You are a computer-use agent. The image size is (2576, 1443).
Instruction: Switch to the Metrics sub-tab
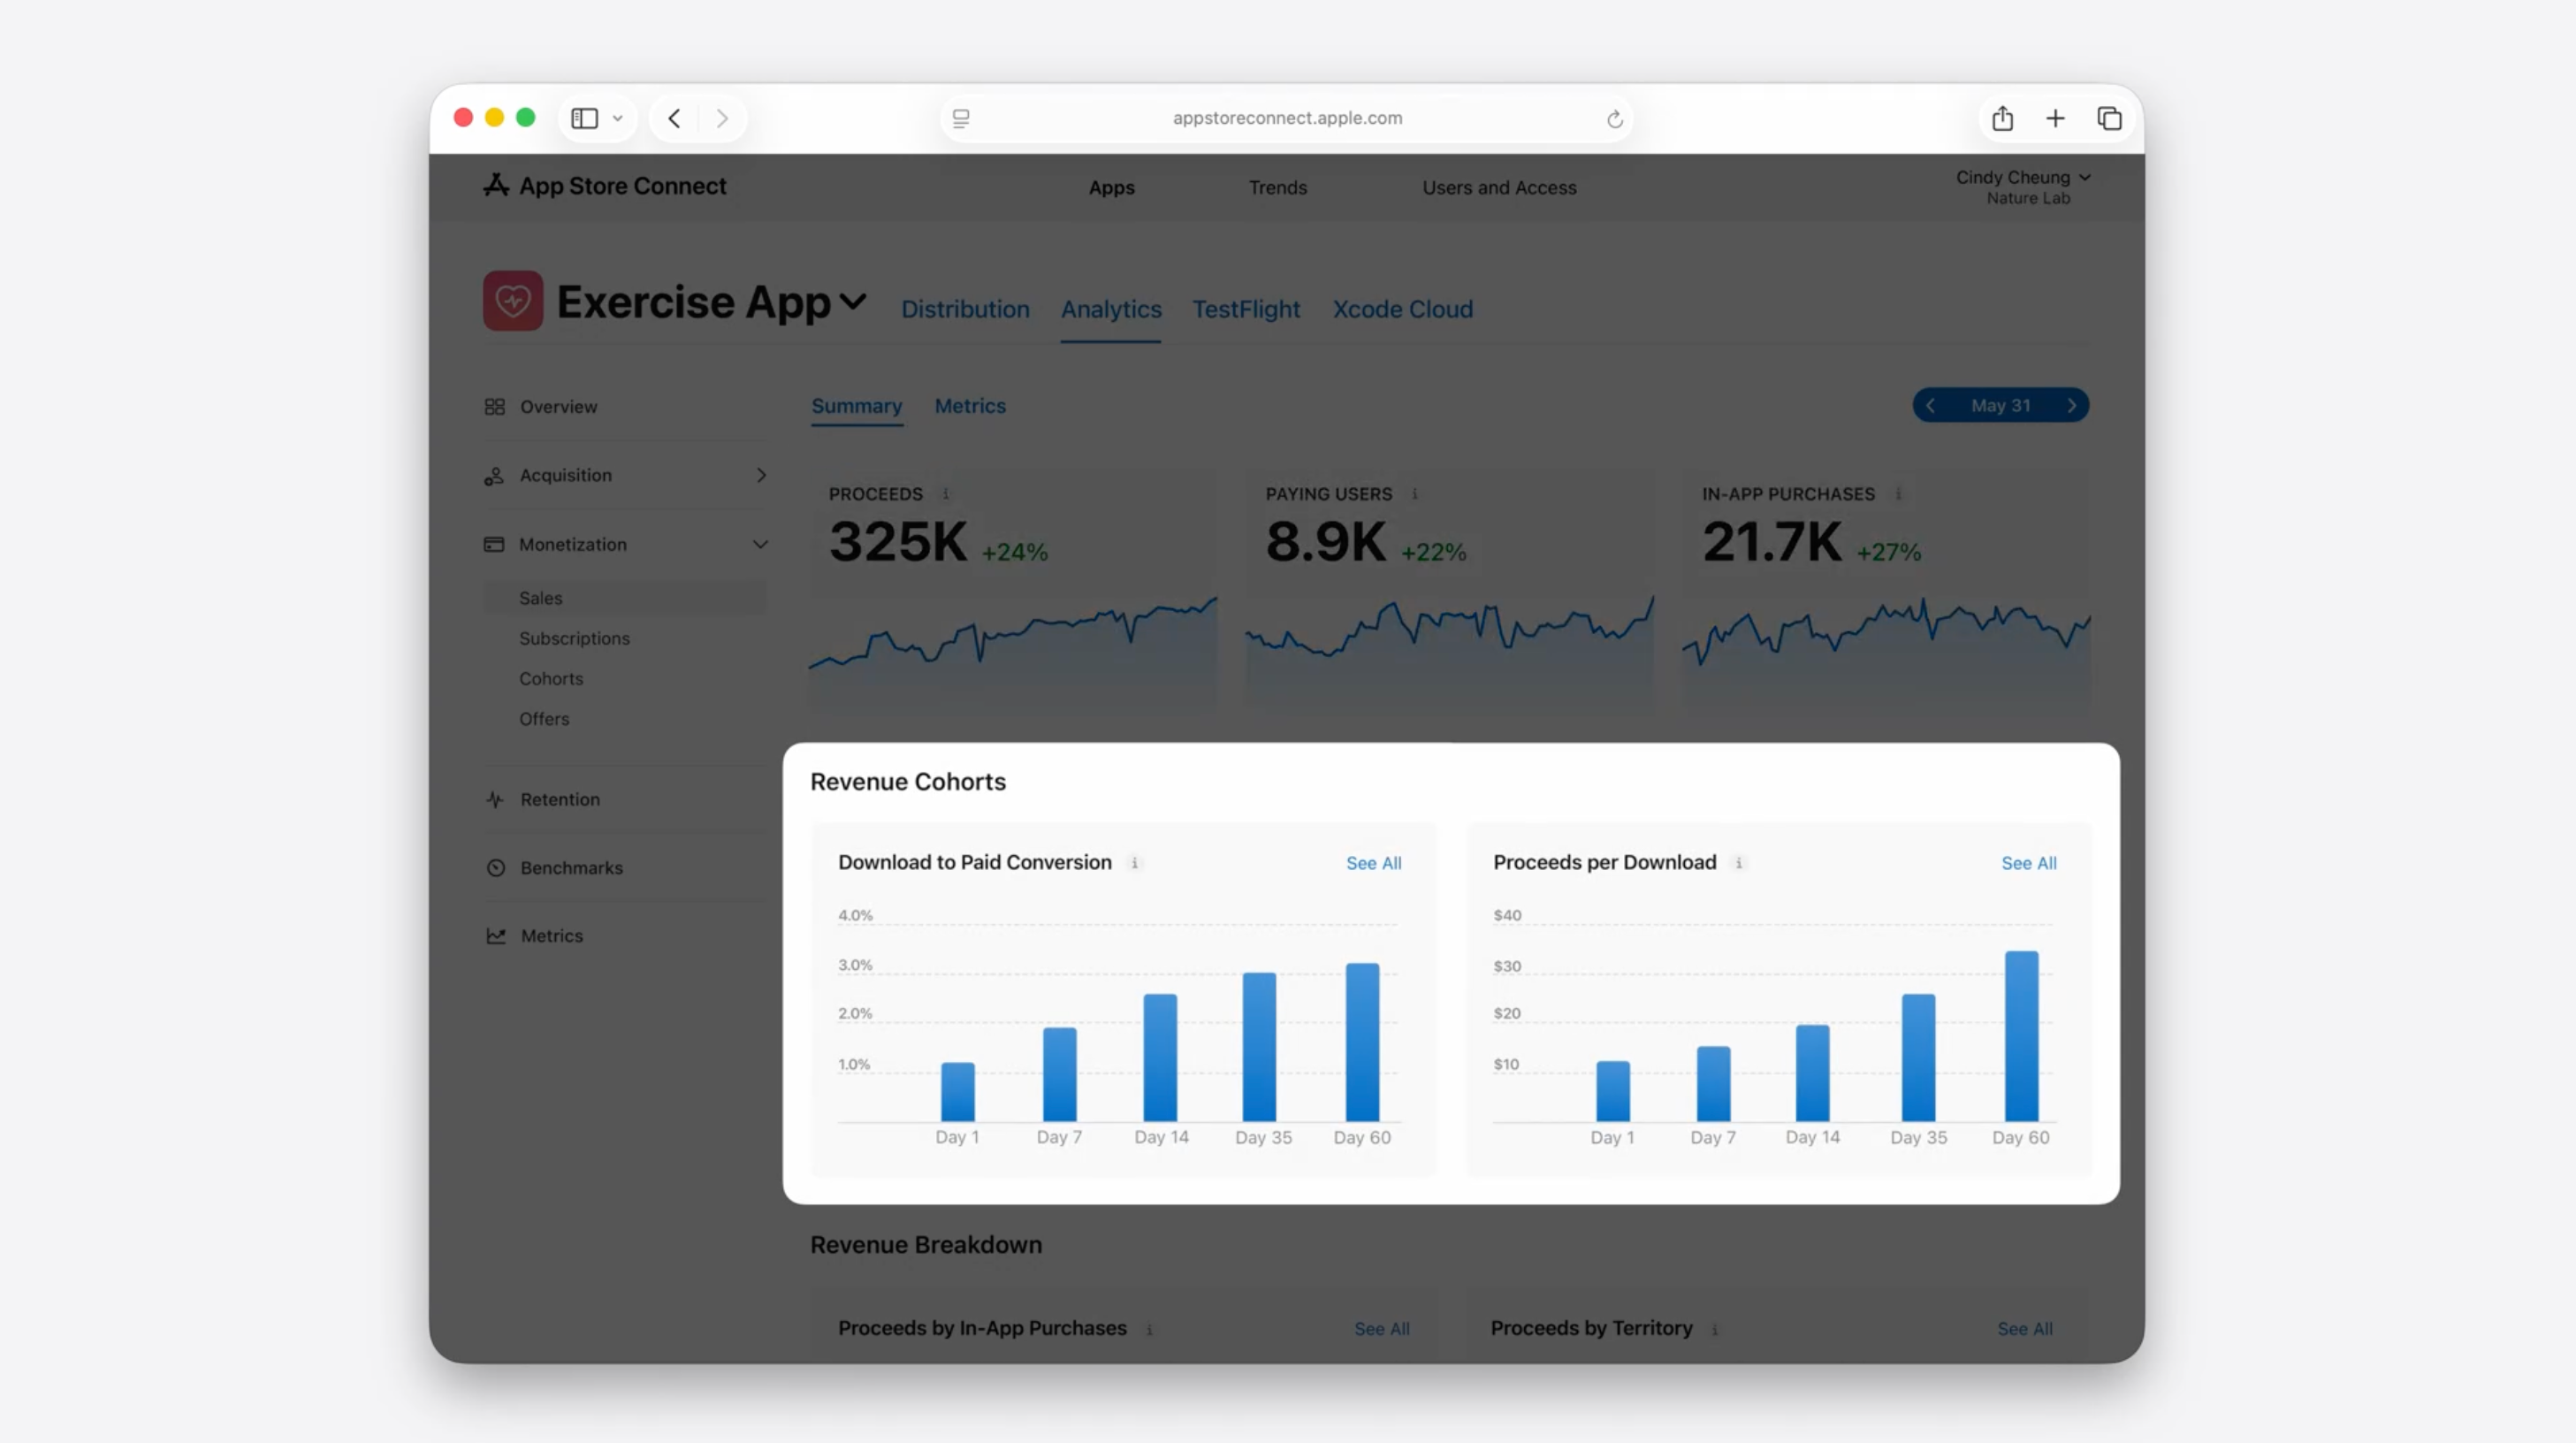pyautogui.click(x=970, y=406)
